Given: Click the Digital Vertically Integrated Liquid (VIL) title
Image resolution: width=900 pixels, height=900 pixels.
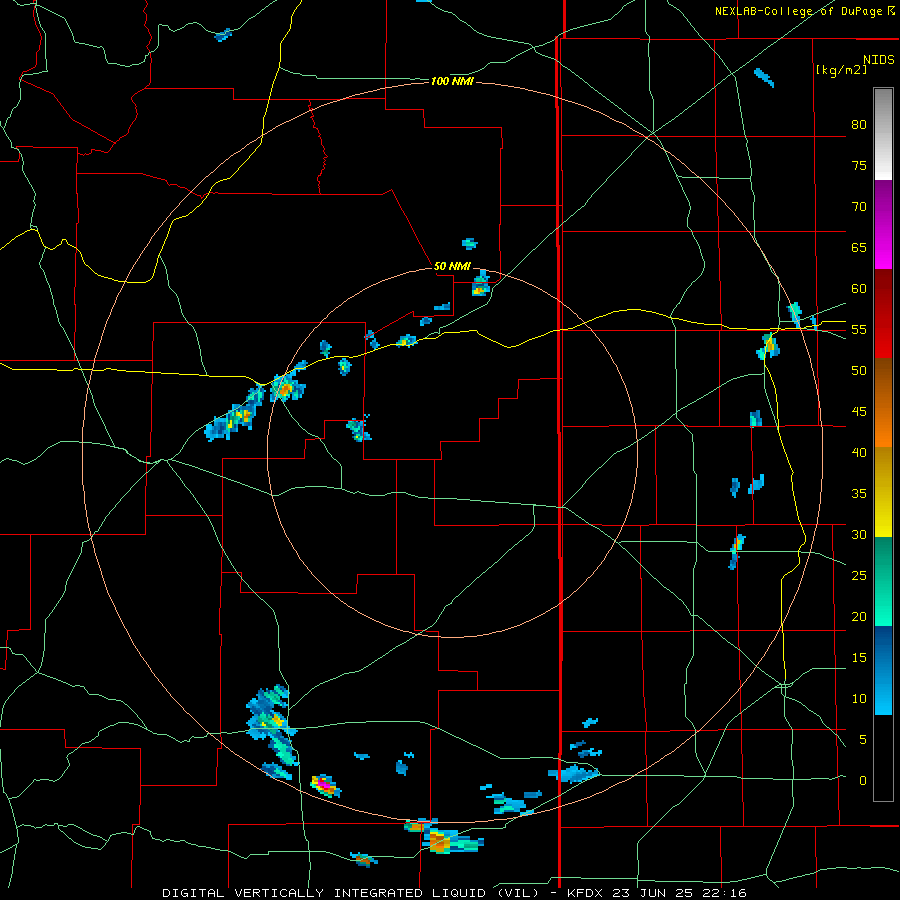Looking at the screenshot, I should [351, 893].
